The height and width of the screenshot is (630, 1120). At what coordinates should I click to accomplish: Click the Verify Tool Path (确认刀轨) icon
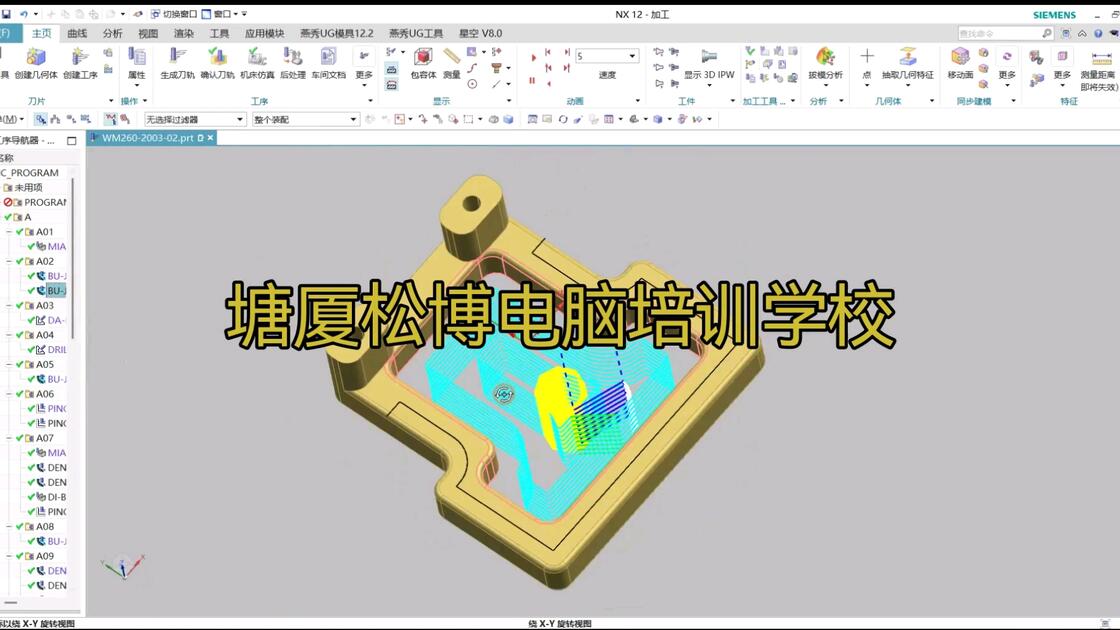(216, 56)
